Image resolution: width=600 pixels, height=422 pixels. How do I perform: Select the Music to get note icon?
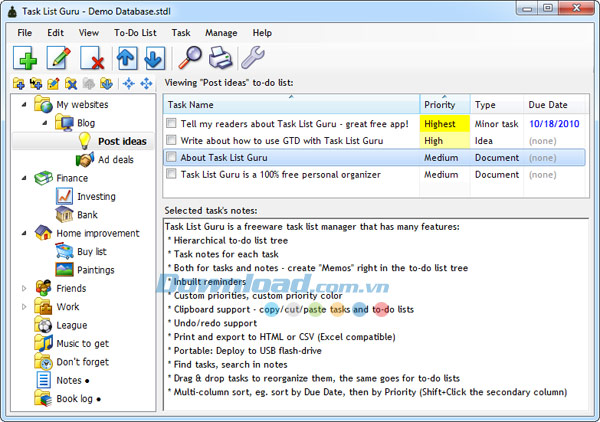(x=43, y=343)
